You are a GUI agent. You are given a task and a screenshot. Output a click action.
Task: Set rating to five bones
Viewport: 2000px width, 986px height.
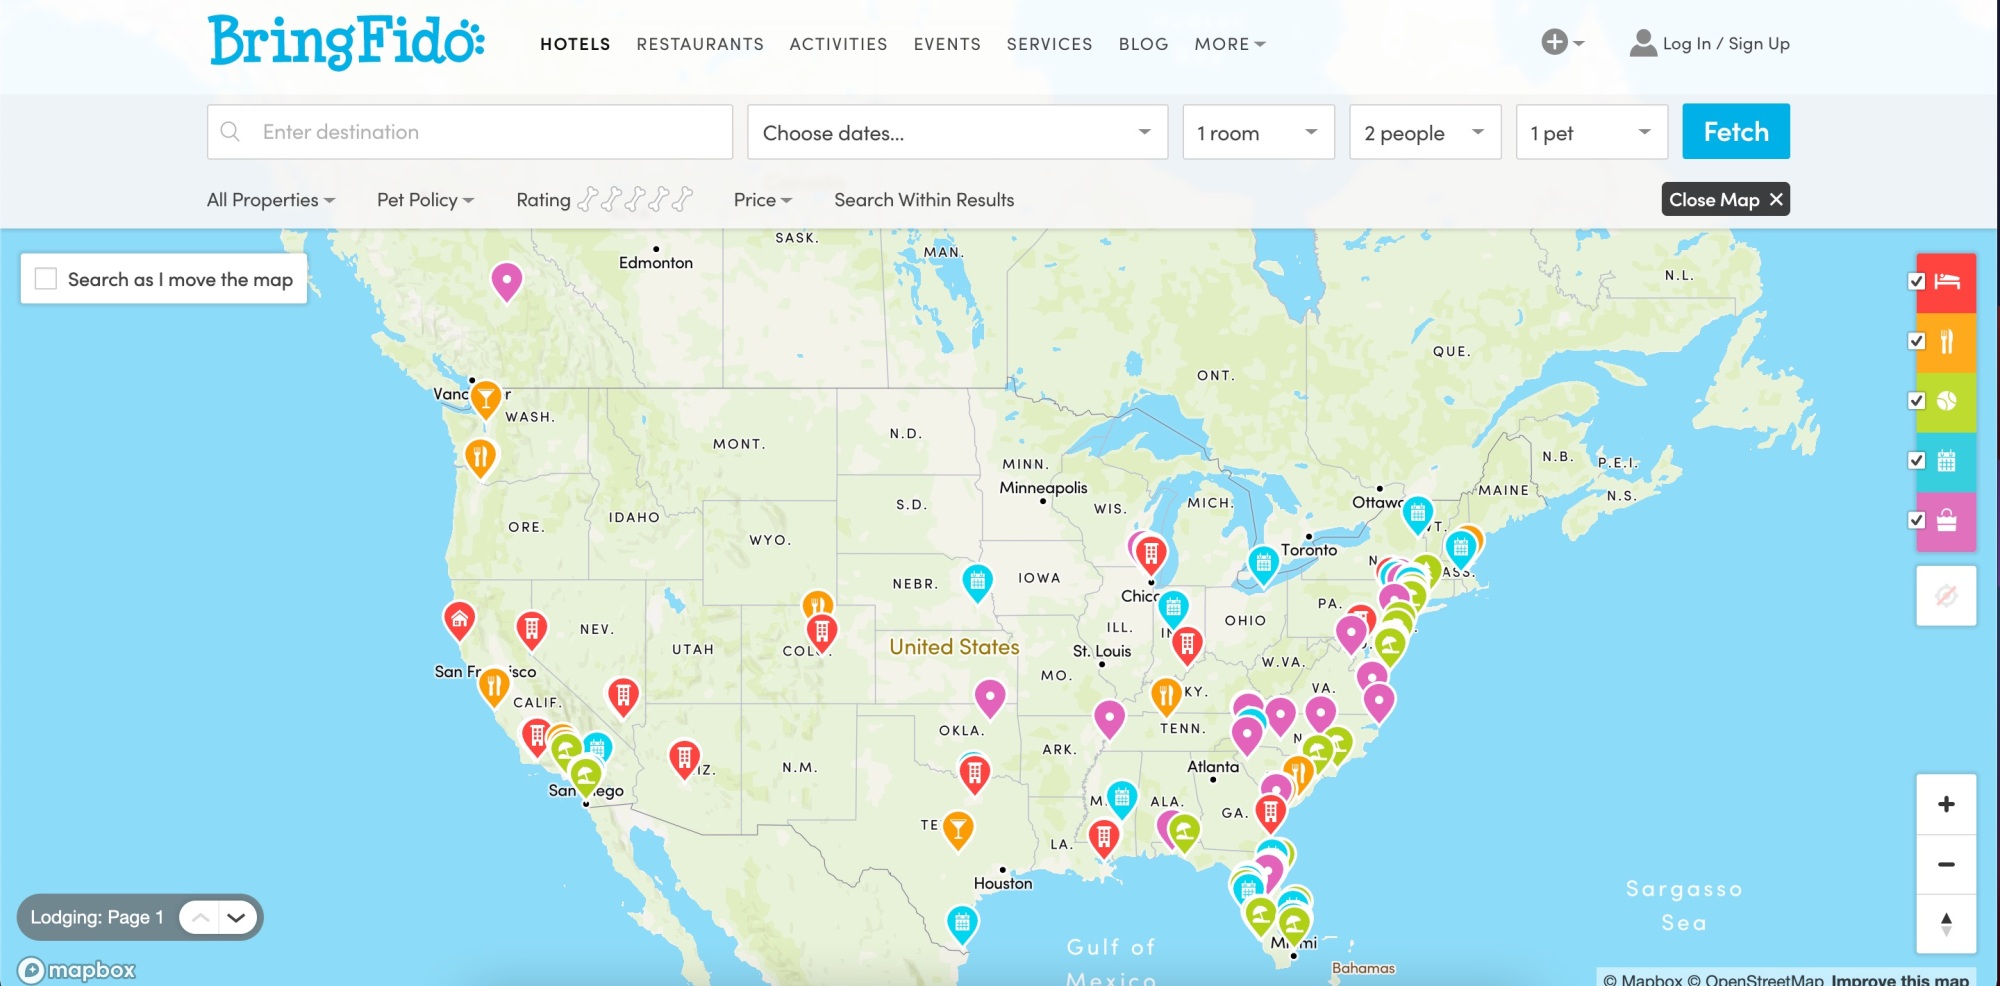682,199
